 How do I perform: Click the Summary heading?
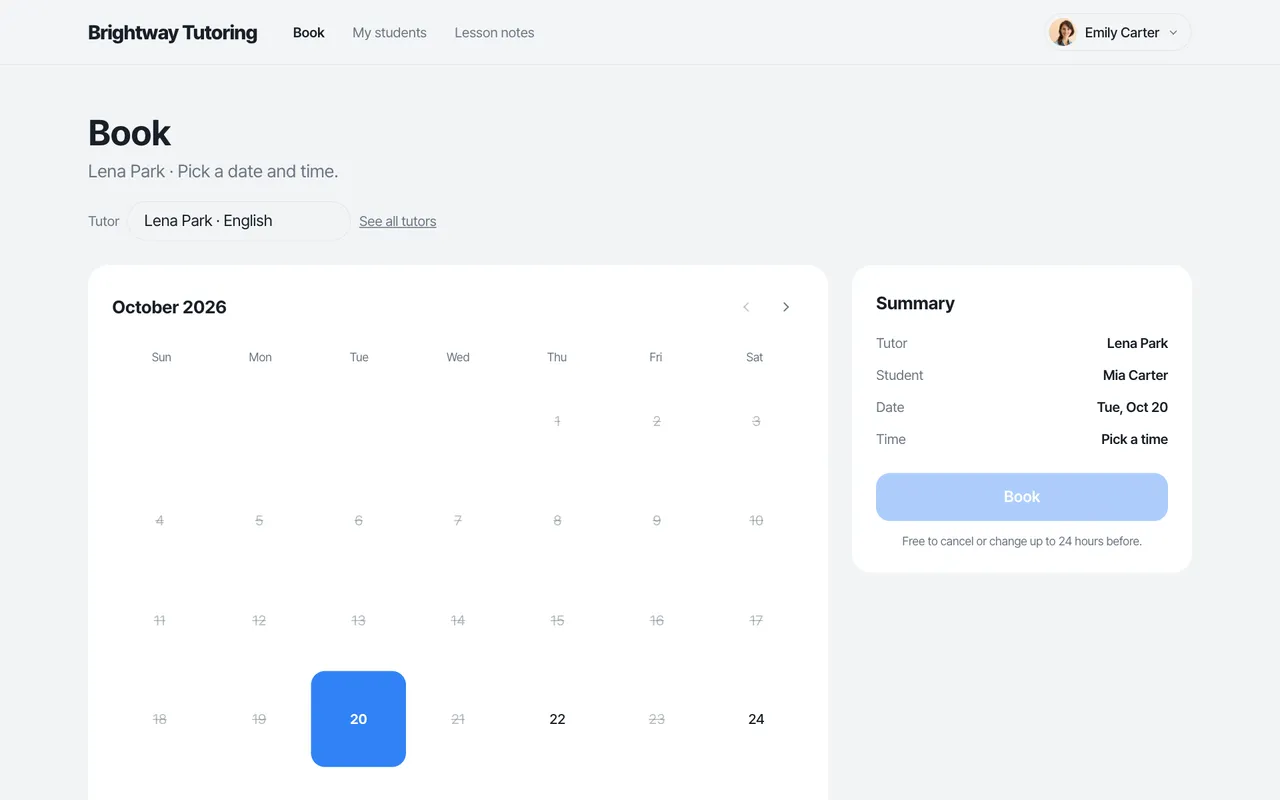pos(915,303)
